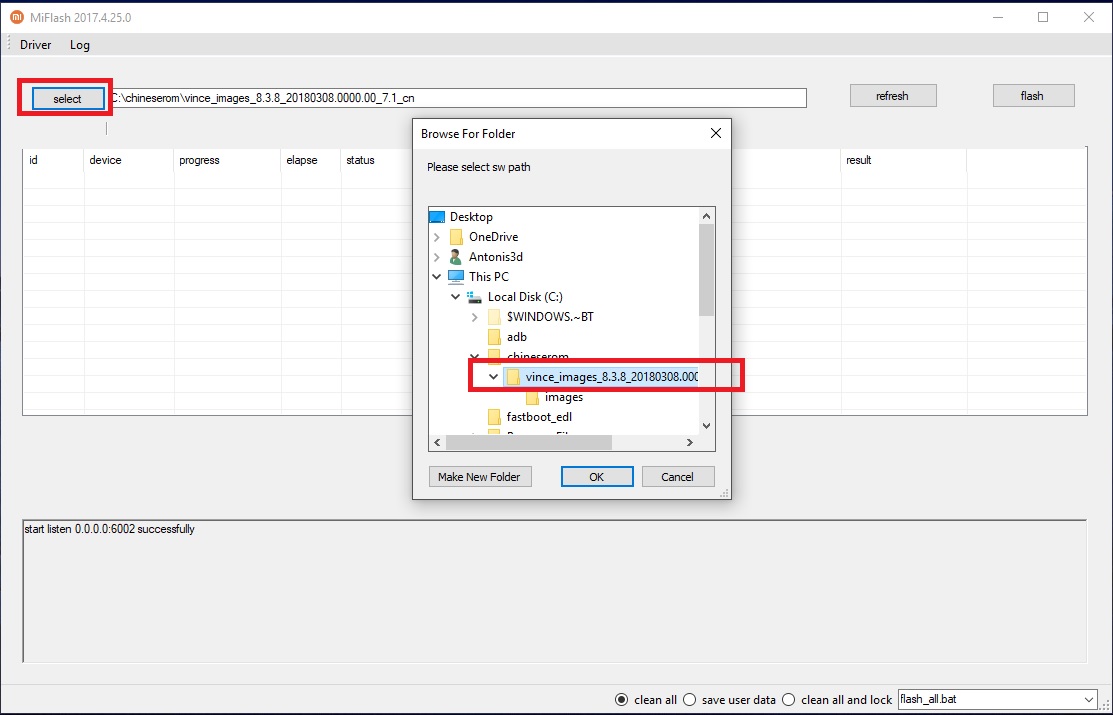Viewport: 1113px width, 715px height.
Task: Click the select button in MiFlash
Action: tap(67, 99)
